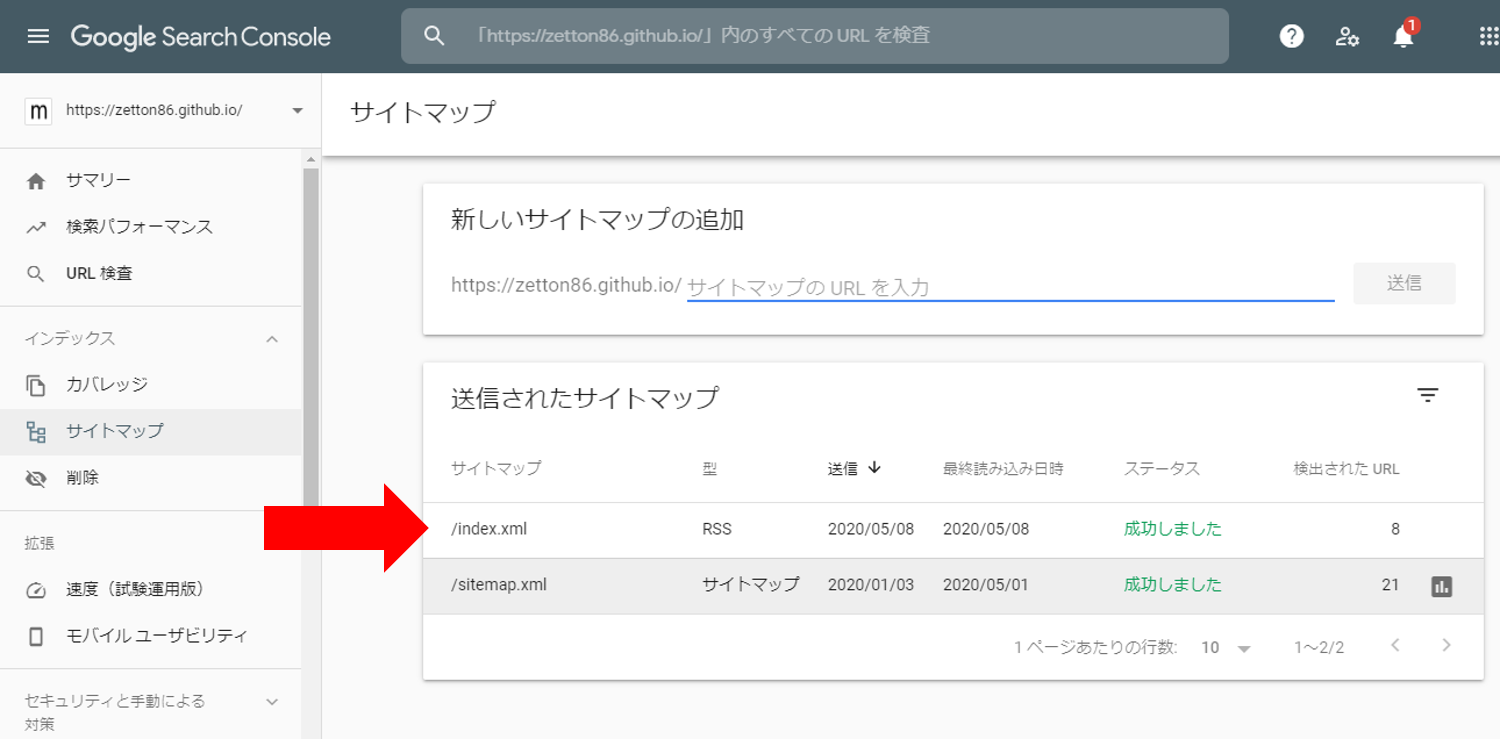This screenshot has height=739, width=1500.
Task: Click detected URL count 8
Action: pyautogui.click(x=1395, y=529)
